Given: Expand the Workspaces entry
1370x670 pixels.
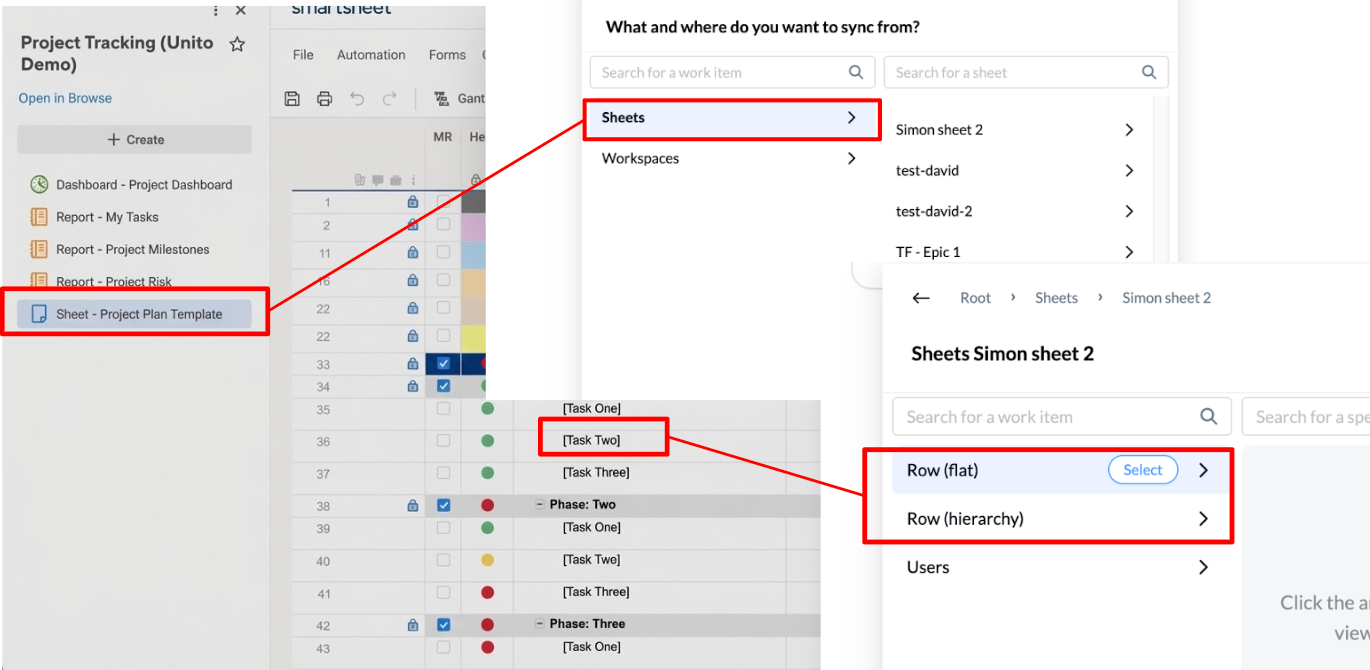Looking at the screenshot, I should point(851,157).
